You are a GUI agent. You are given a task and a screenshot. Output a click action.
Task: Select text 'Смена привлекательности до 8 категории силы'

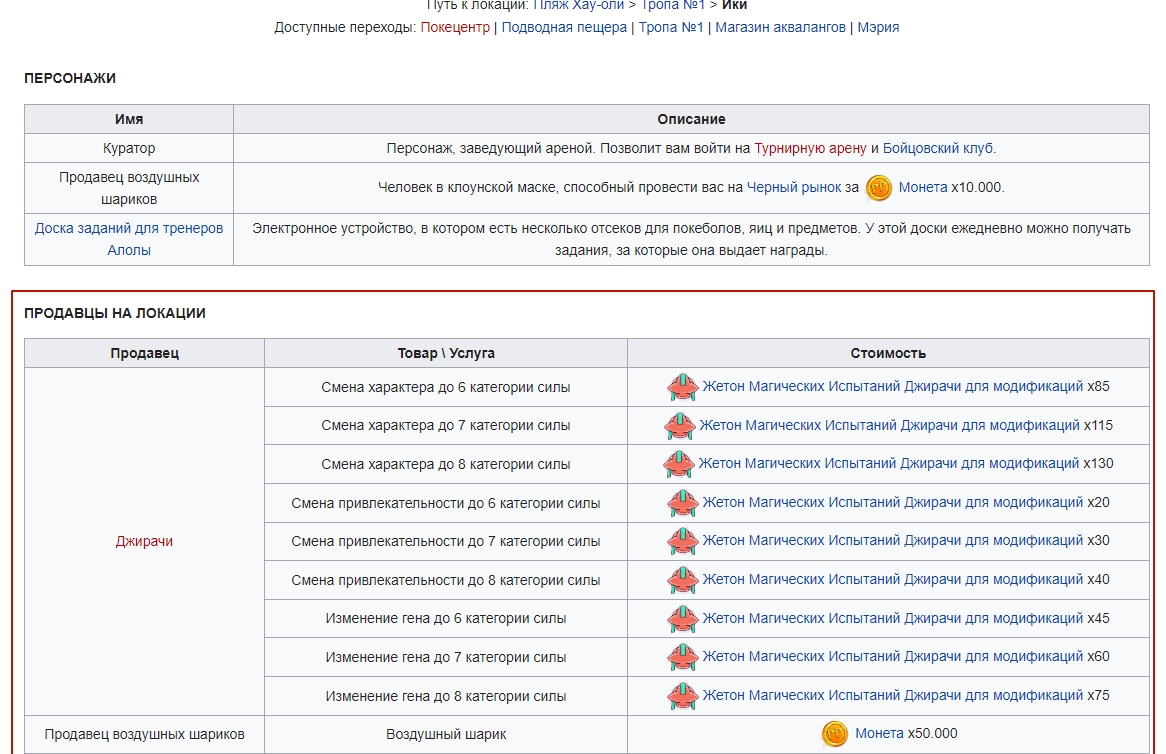click(x=445, y=580)
